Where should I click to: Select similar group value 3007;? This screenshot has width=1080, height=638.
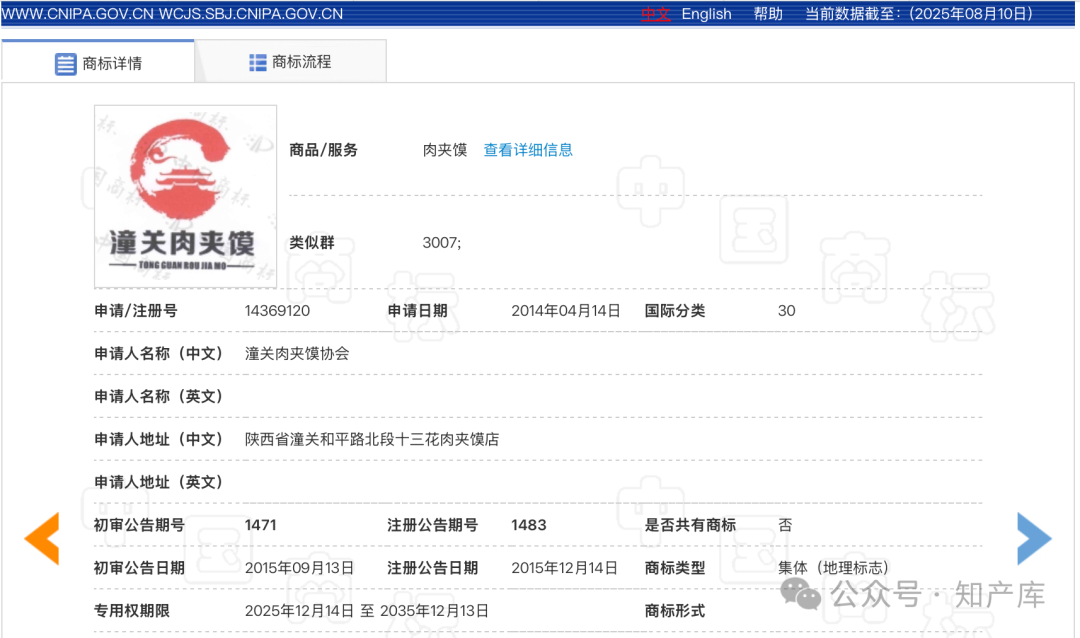(x=442, y=243)
